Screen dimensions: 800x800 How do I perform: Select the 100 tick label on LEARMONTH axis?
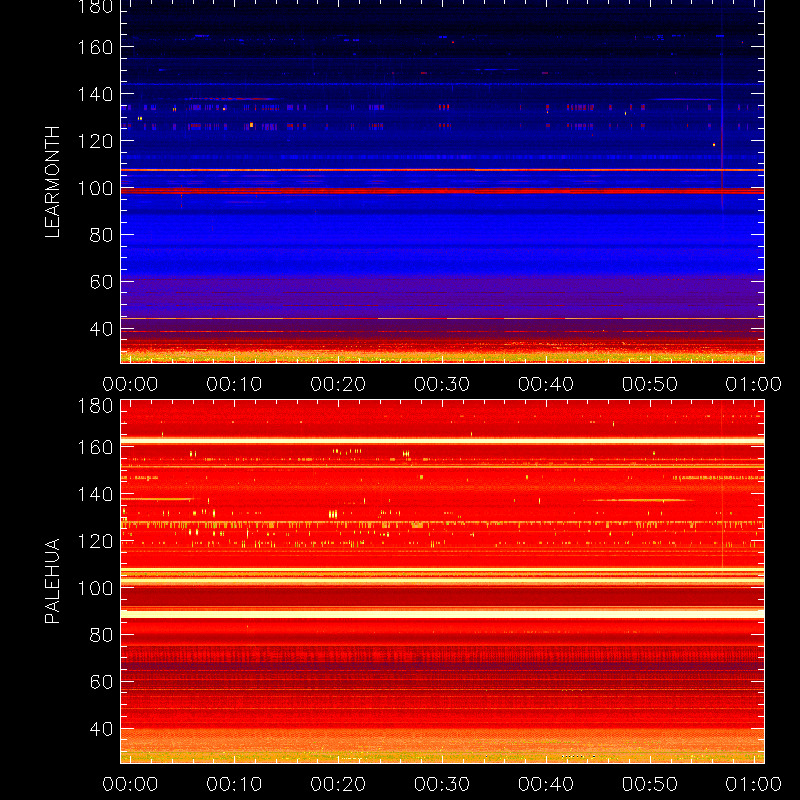pos(95,188)
